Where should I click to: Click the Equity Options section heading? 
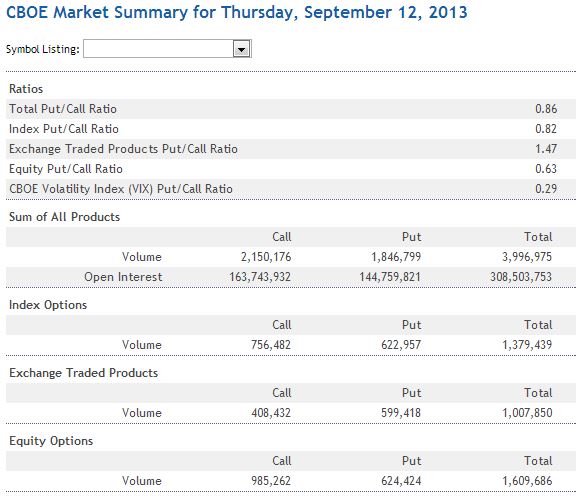51,441
